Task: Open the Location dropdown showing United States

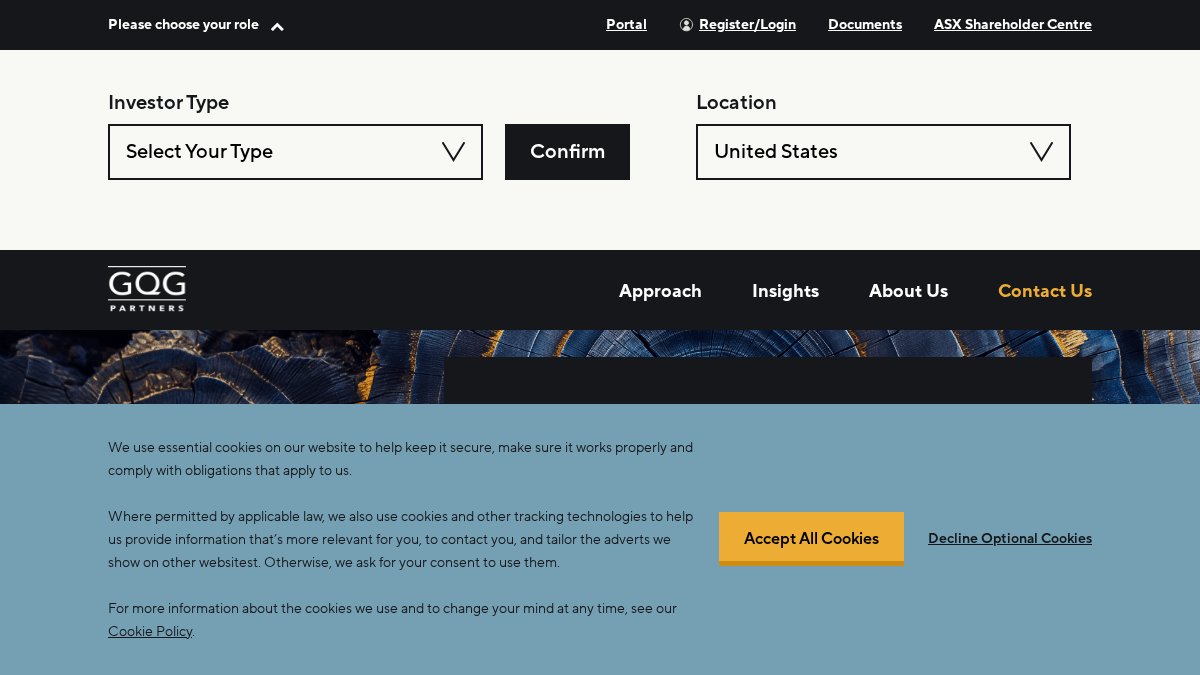Action: click(x=883, y=152)
